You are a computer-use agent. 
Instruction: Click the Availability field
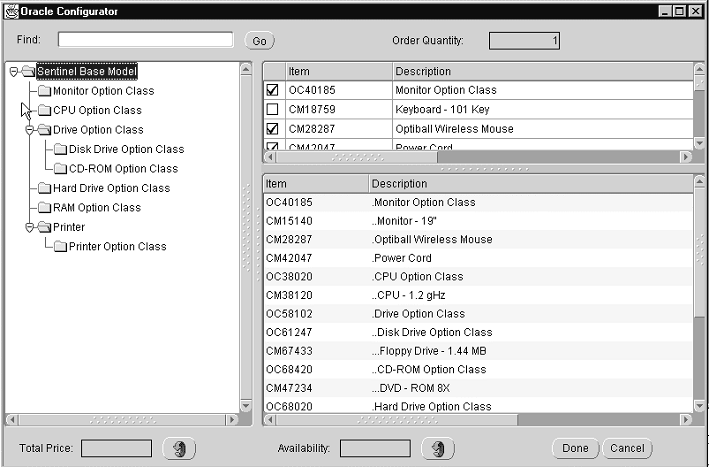point(375,449)
